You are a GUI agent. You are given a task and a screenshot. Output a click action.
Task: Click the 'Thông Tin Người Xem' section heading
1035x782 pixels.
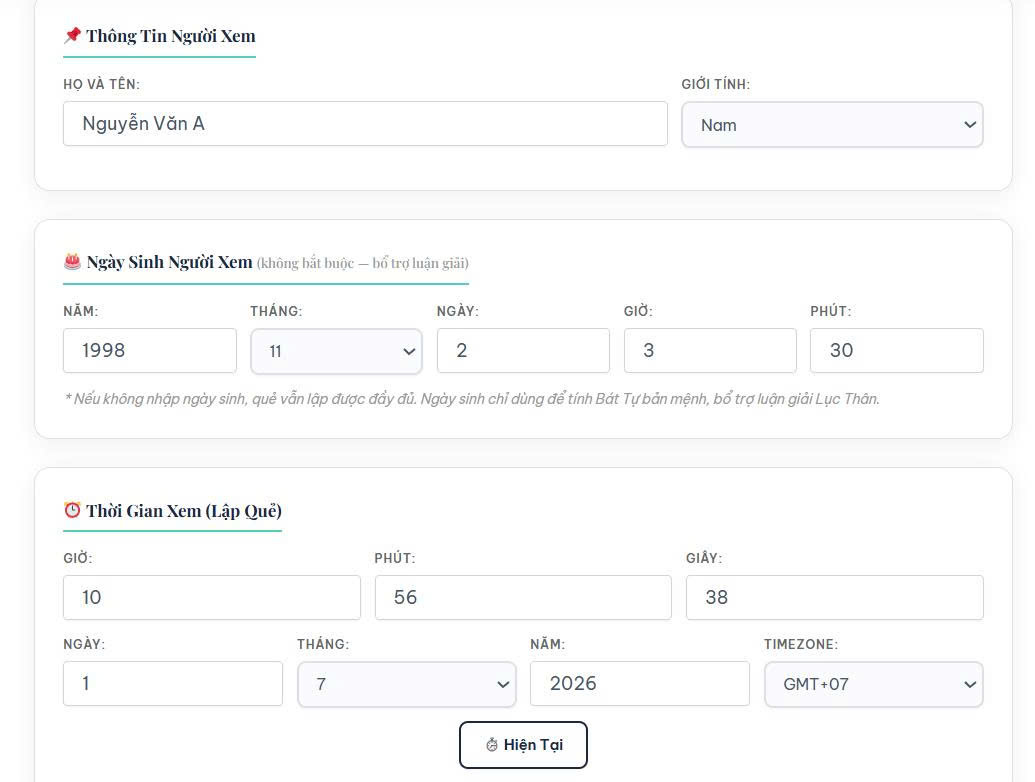170,36
